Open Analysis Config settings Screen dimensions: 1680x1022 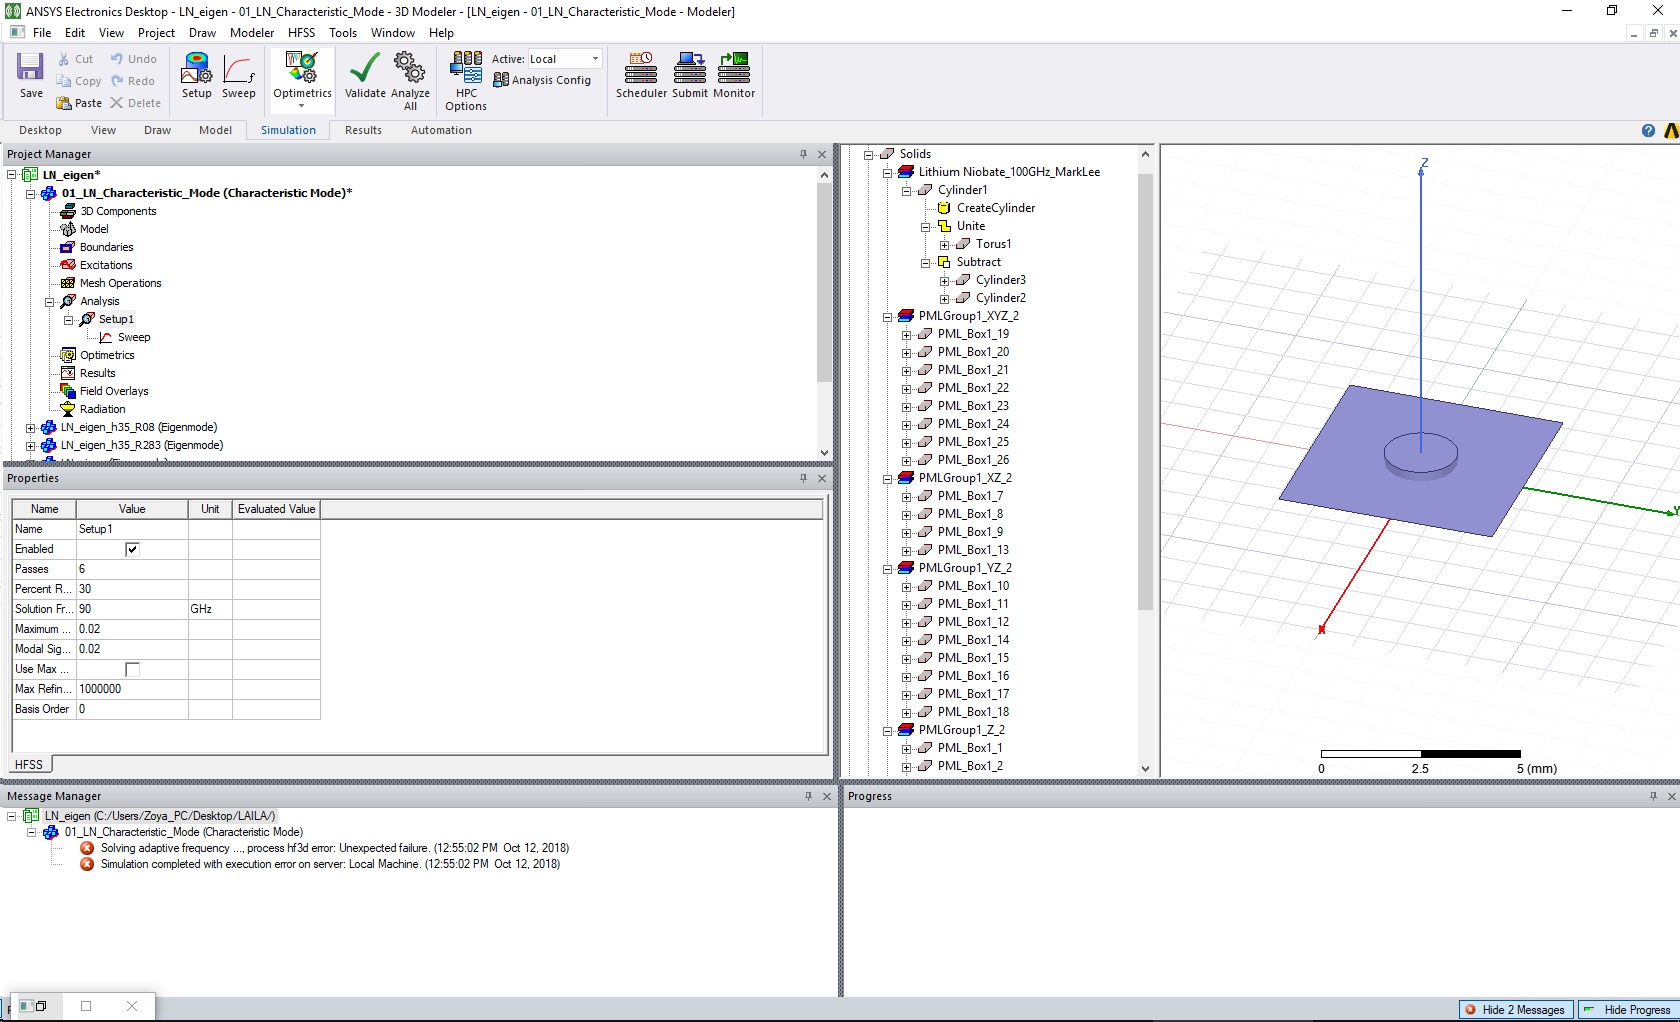click(542, 80)
